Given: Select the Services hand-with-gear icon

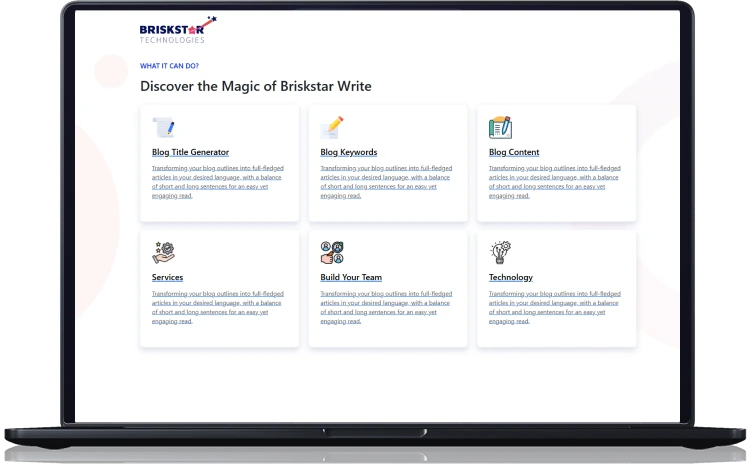Looking at the screenshot, I should [x=163, y=252].
